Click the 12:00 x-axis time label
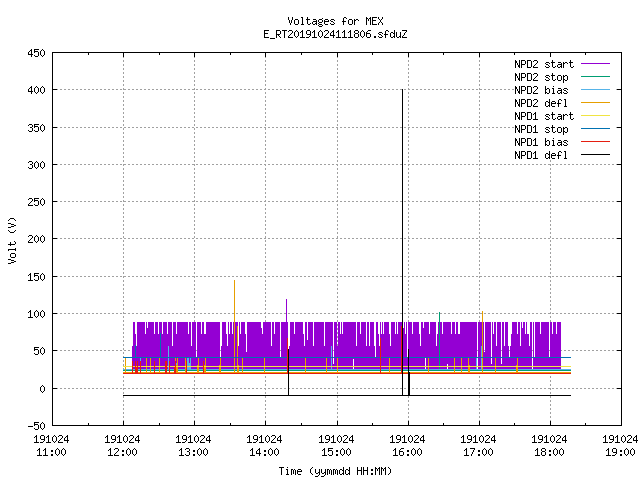Image resolution: width=640 pixels, height=480 pixels. tap(122, 452)
